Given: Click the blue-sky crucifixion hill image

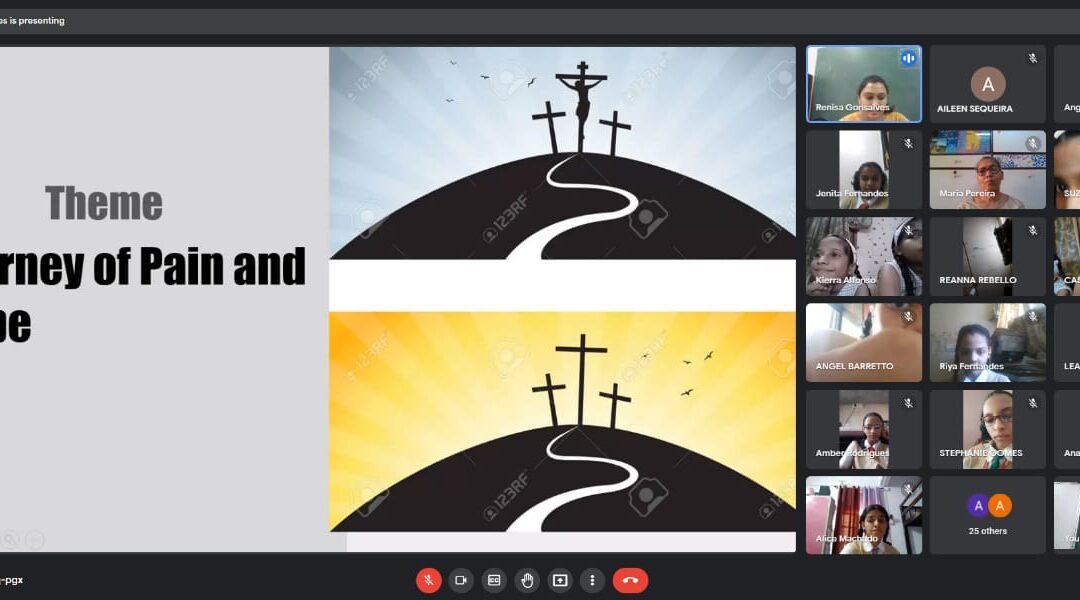Looking at the screenshot, I should pos(562,153).
